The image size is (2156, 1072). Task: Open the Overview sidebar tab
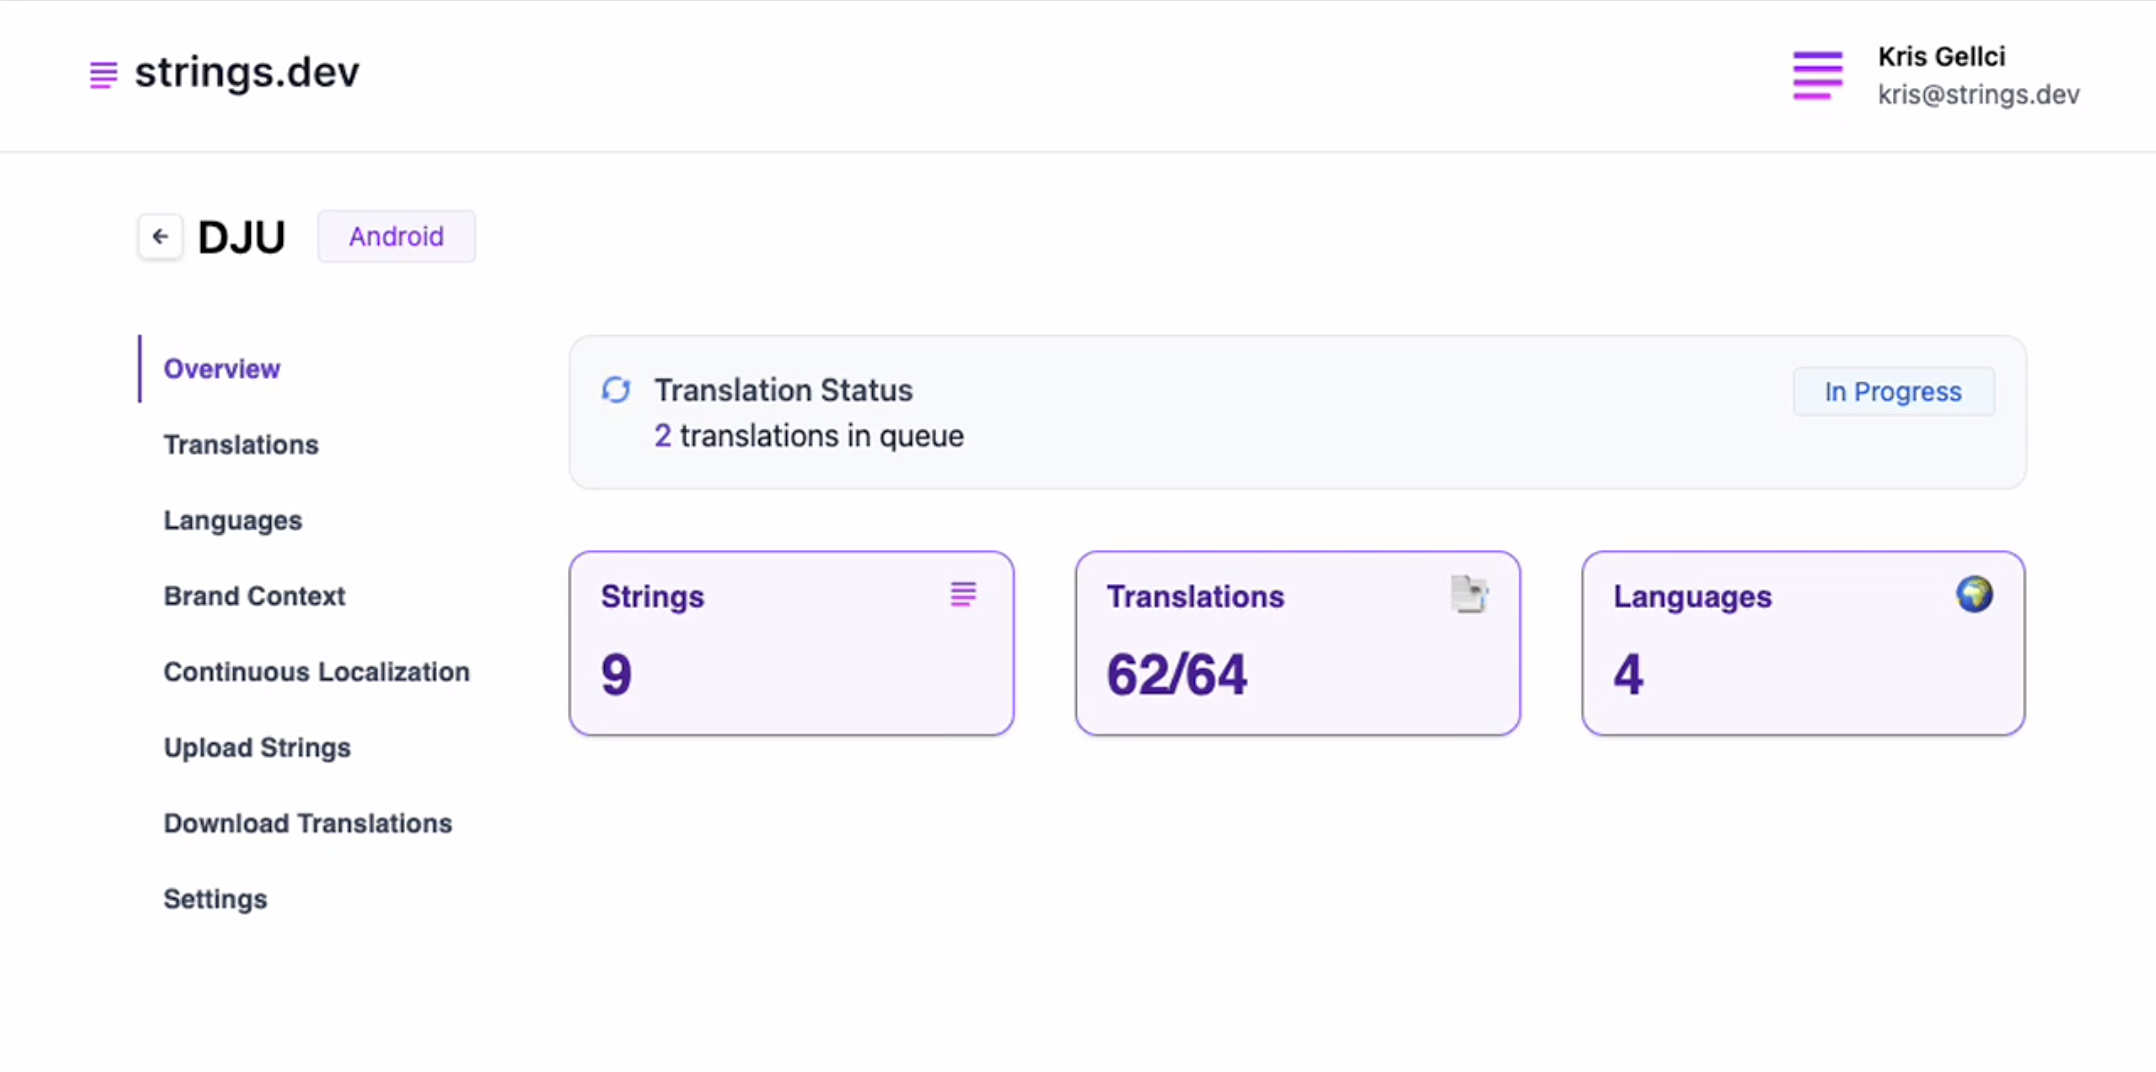[222, 369]
